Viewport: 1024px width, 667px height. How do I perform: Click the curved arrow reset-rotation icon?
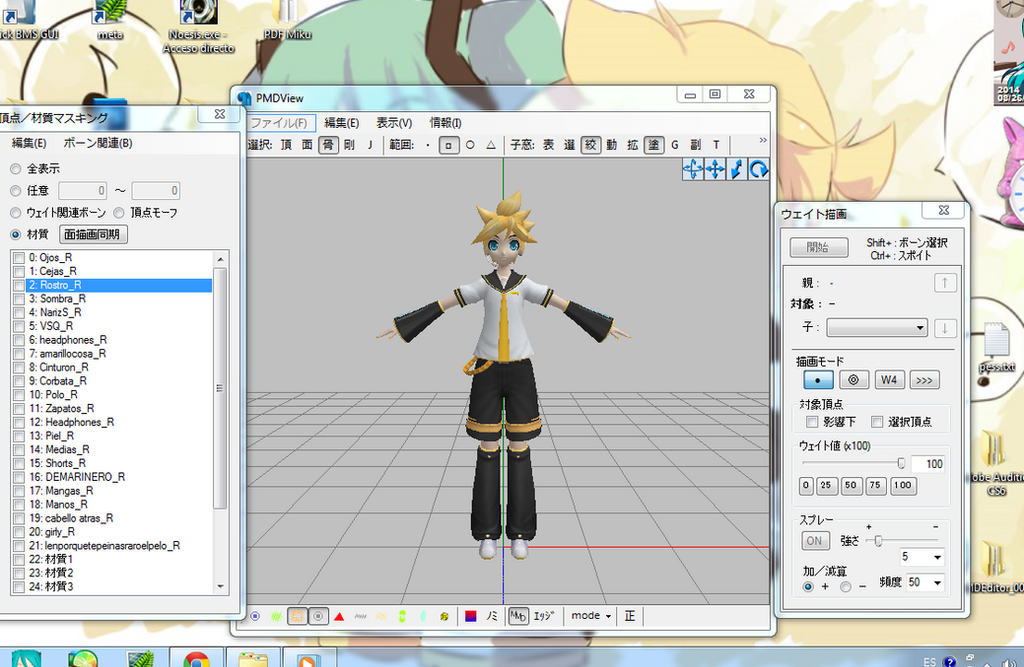coord(758,170)
